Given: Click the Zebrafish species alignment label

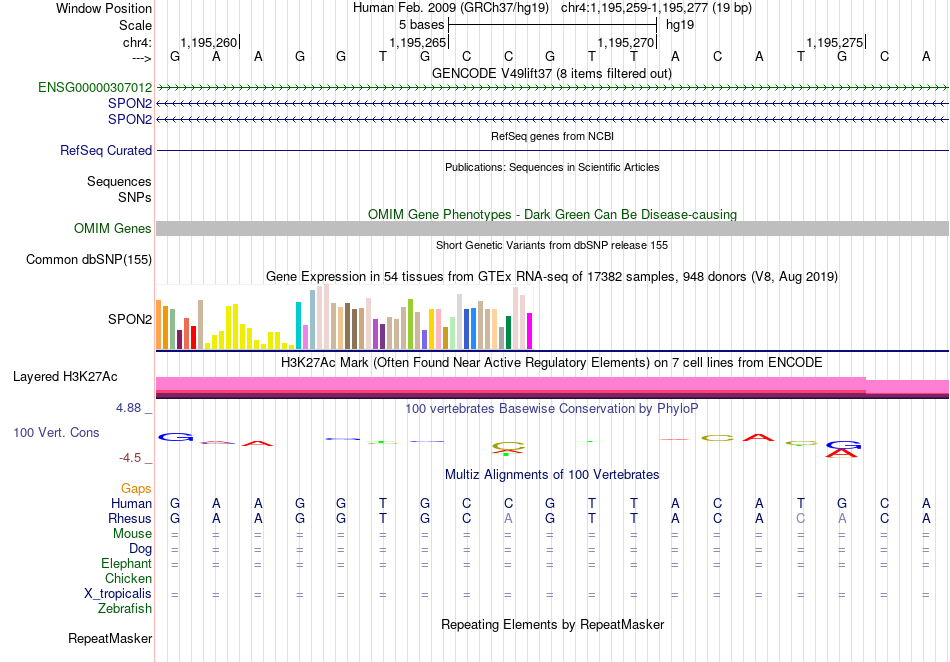Looking at the screenshot, I should click(125, 608).
